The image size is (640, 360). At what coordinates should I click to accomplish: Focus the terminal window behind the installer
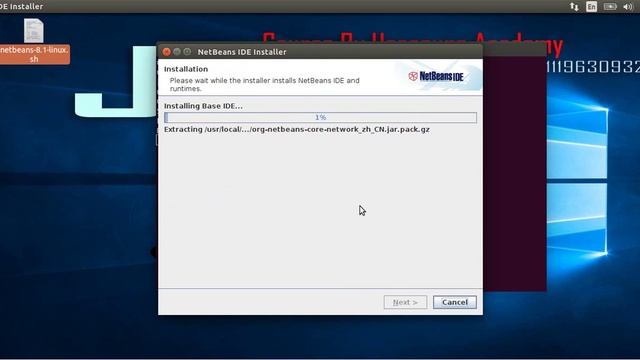[x=514, y=173]
